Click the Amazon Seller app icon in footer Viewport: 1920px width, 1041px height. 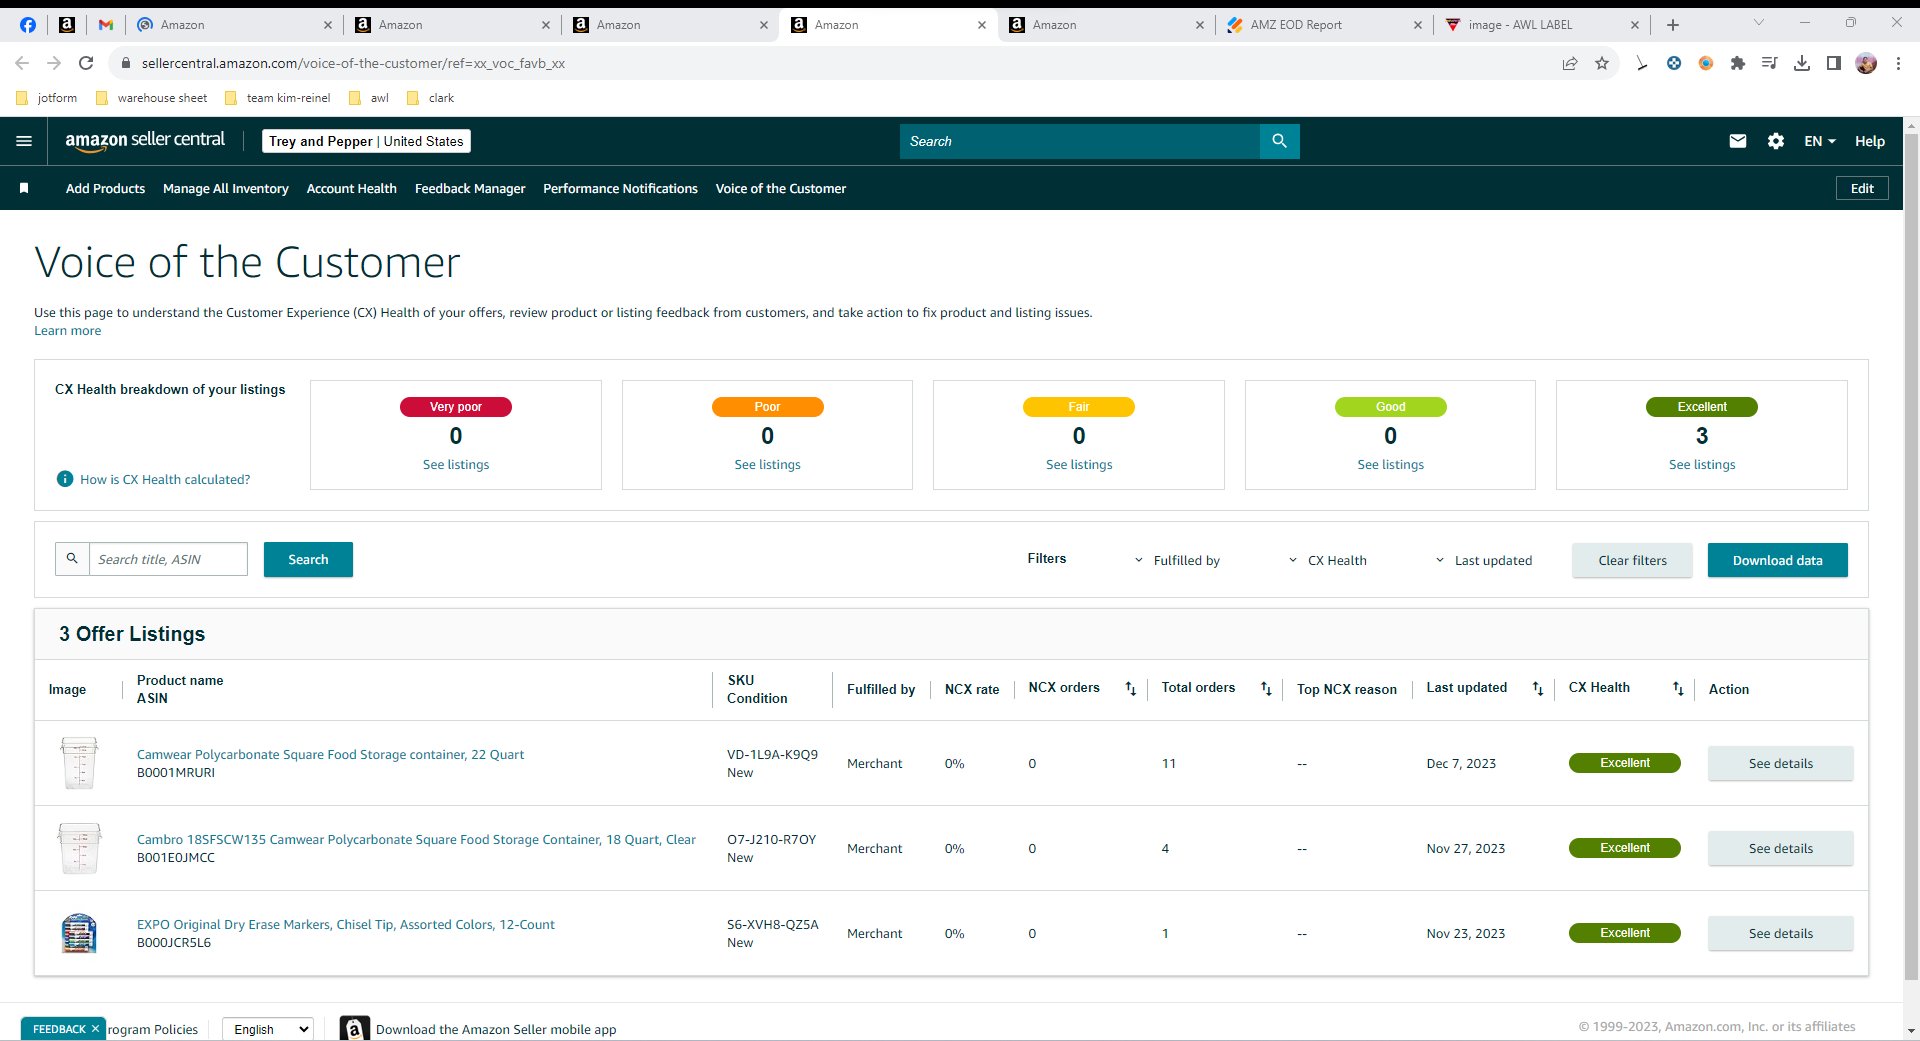point(354,1028)
